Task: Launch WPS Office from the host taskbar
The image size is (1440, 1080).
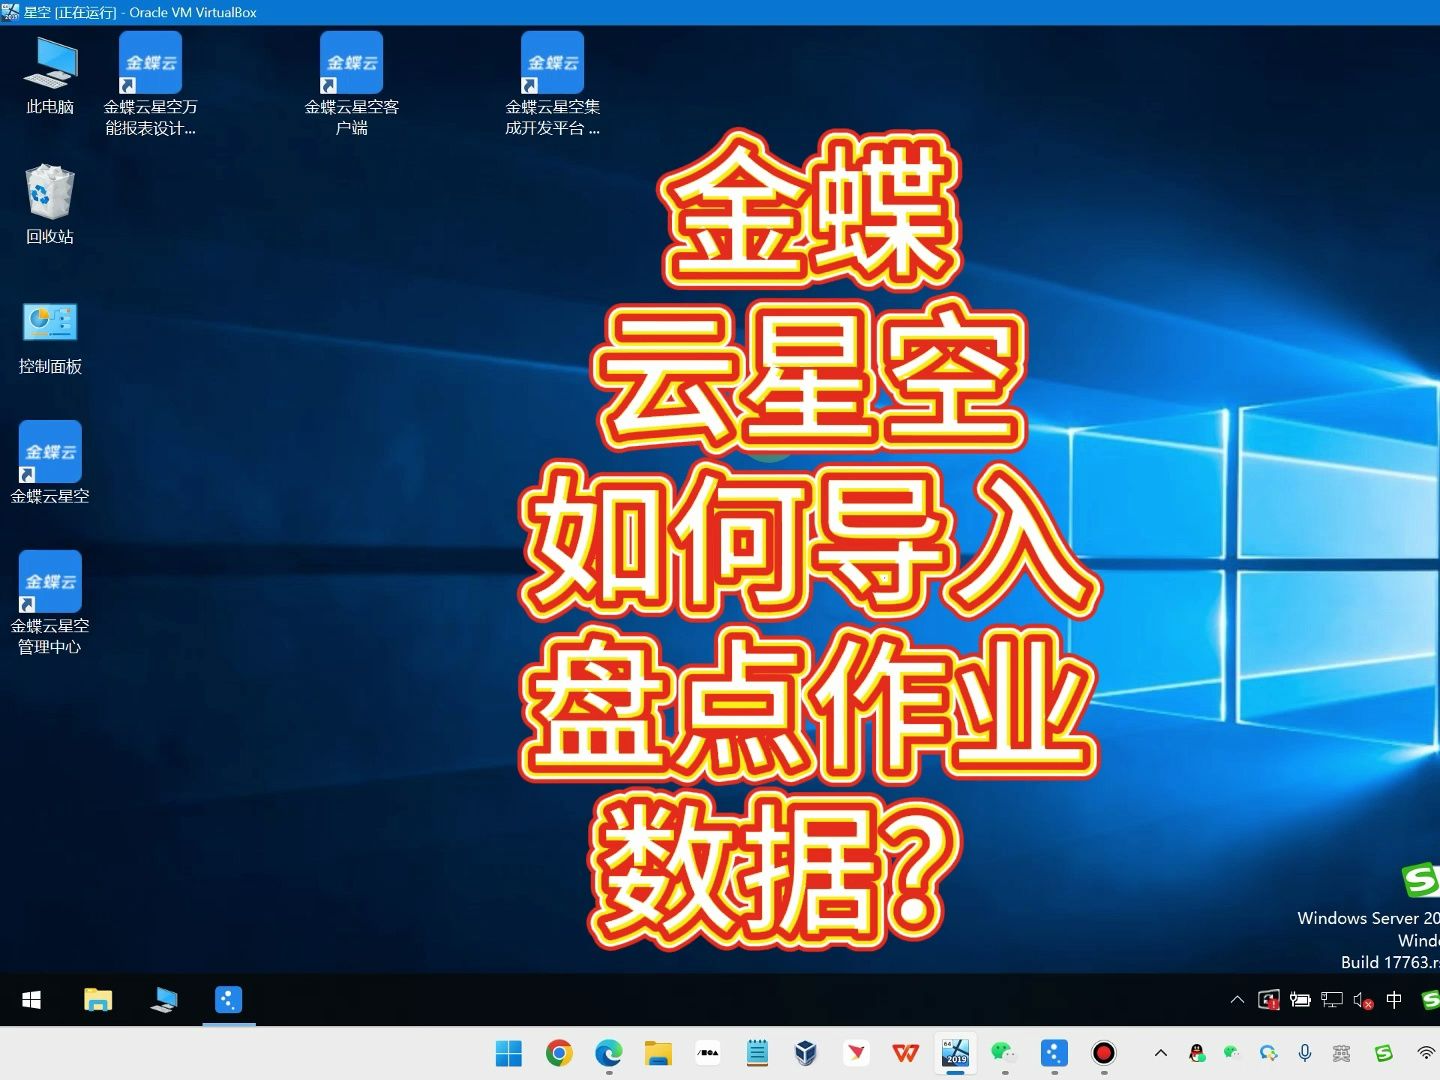Action: pyautogui.click(x=906, y=1053)
